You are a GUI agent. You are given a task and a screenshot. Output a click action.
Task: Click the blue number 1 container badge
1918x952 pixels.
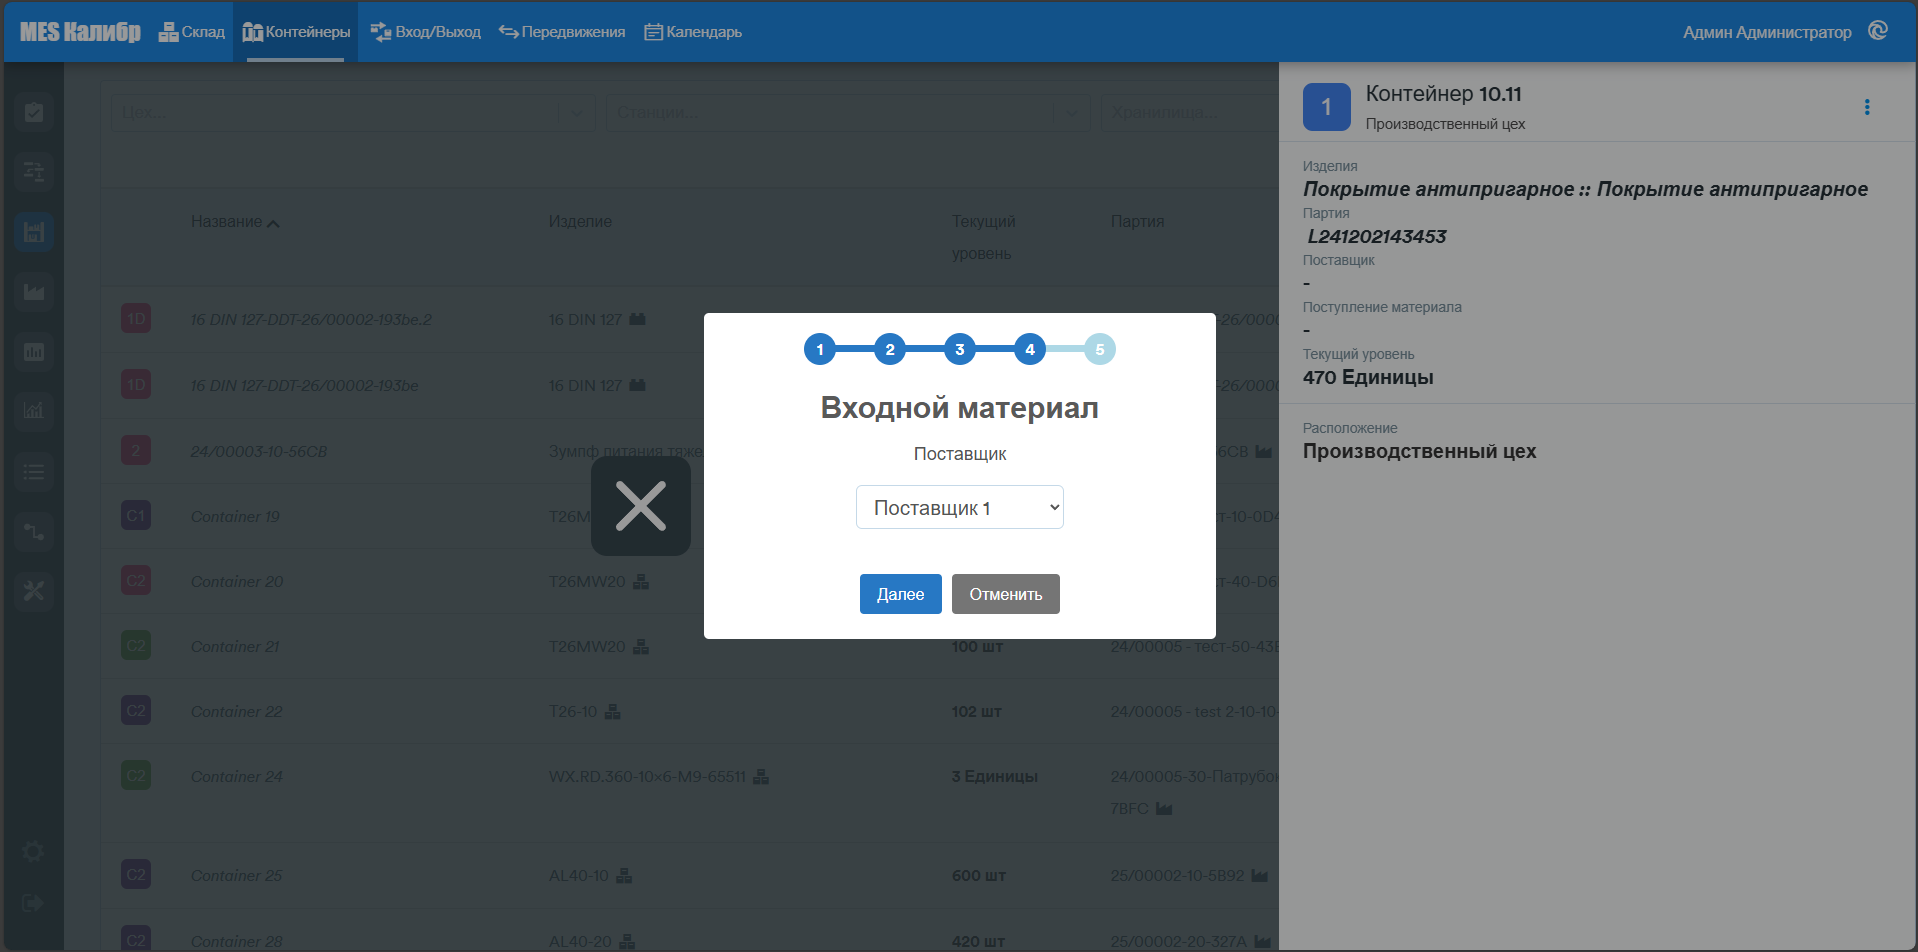pyautogui.click(x=1326, y=107)
